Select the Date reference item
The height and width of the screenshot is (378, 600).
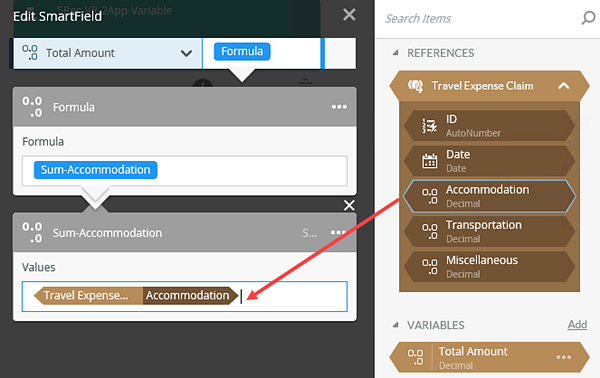click(x=489, y=161)
